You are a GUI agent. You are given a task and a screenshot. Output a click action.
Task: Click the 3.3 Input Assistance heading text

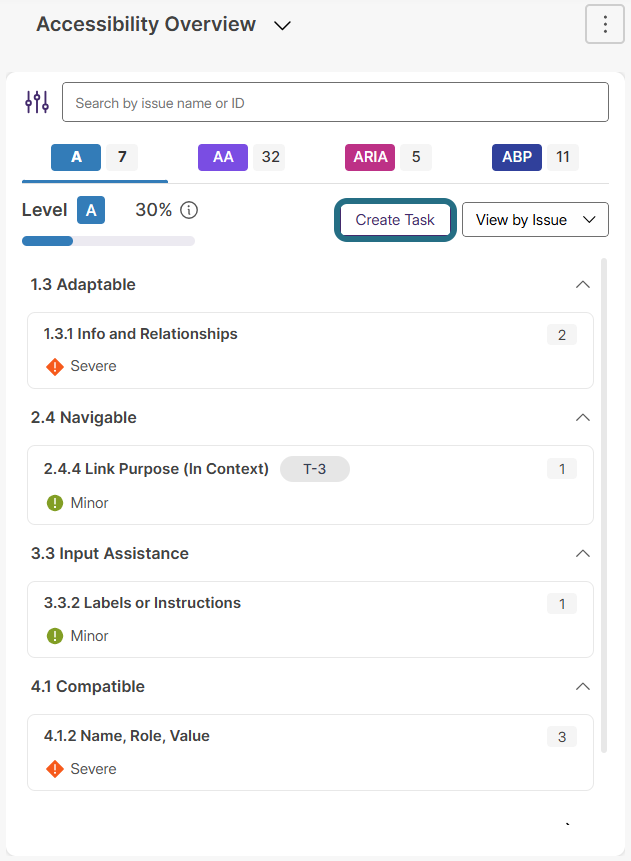(x=110, y=554)
